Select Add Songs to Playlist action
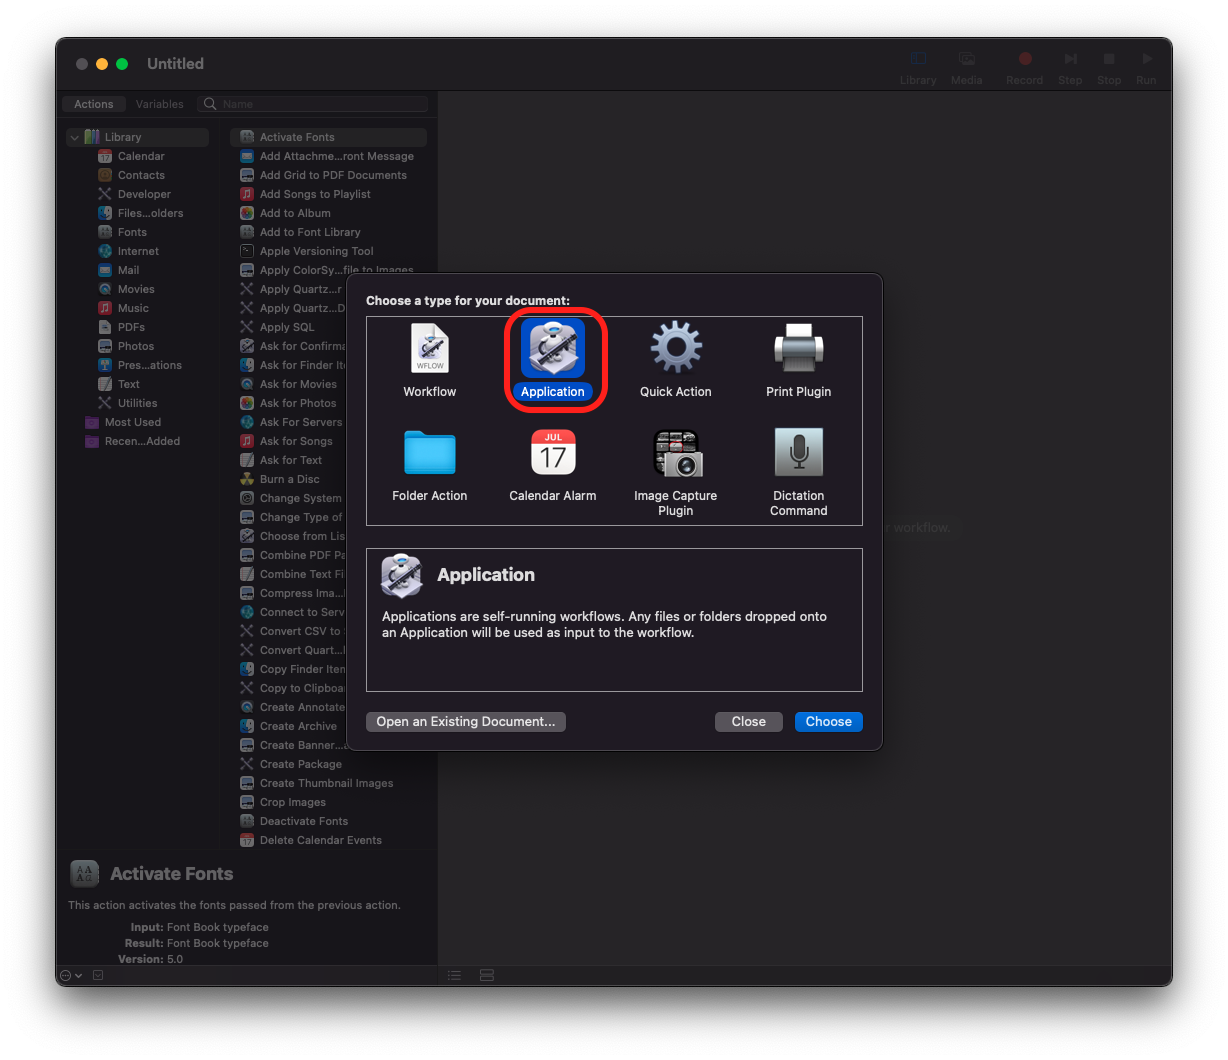 (328, 194)
